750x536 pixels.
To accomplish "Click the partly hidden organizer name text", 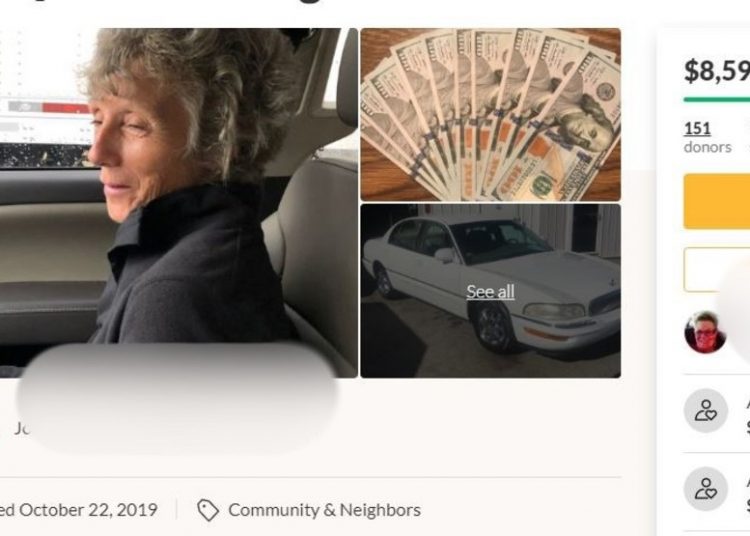I will [22, 428].
